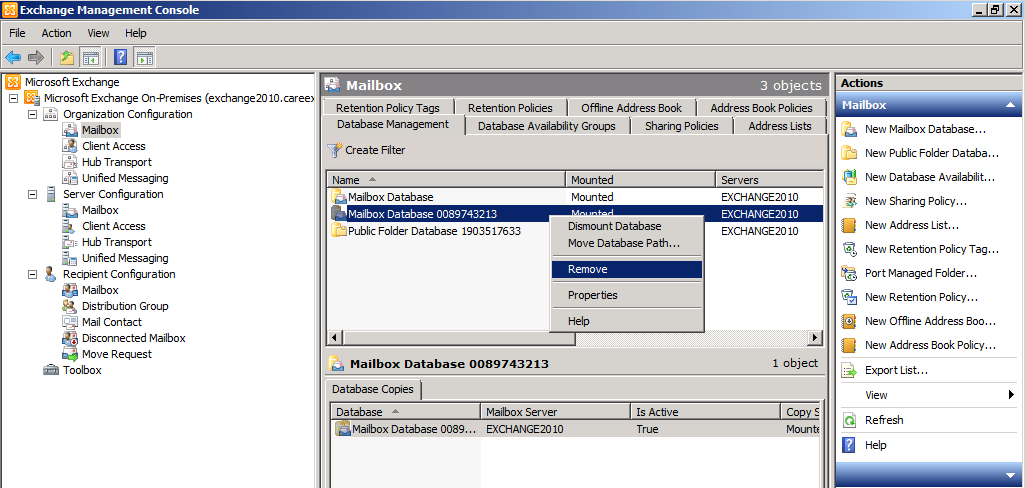The image size is (1026, 488).
Task: Switch to the Address Lists tab
Action: (x=780, y=126)
